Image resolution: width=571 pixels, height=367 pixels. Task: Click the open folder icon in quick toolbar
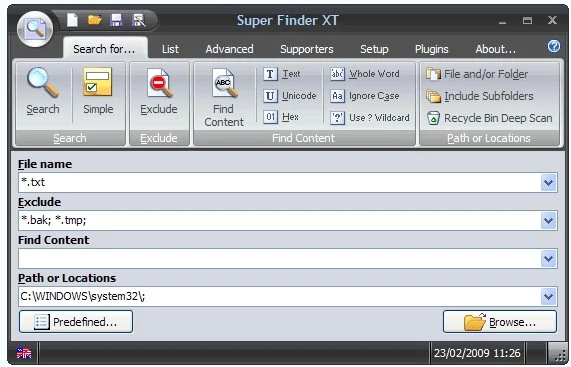pos(94,20)
